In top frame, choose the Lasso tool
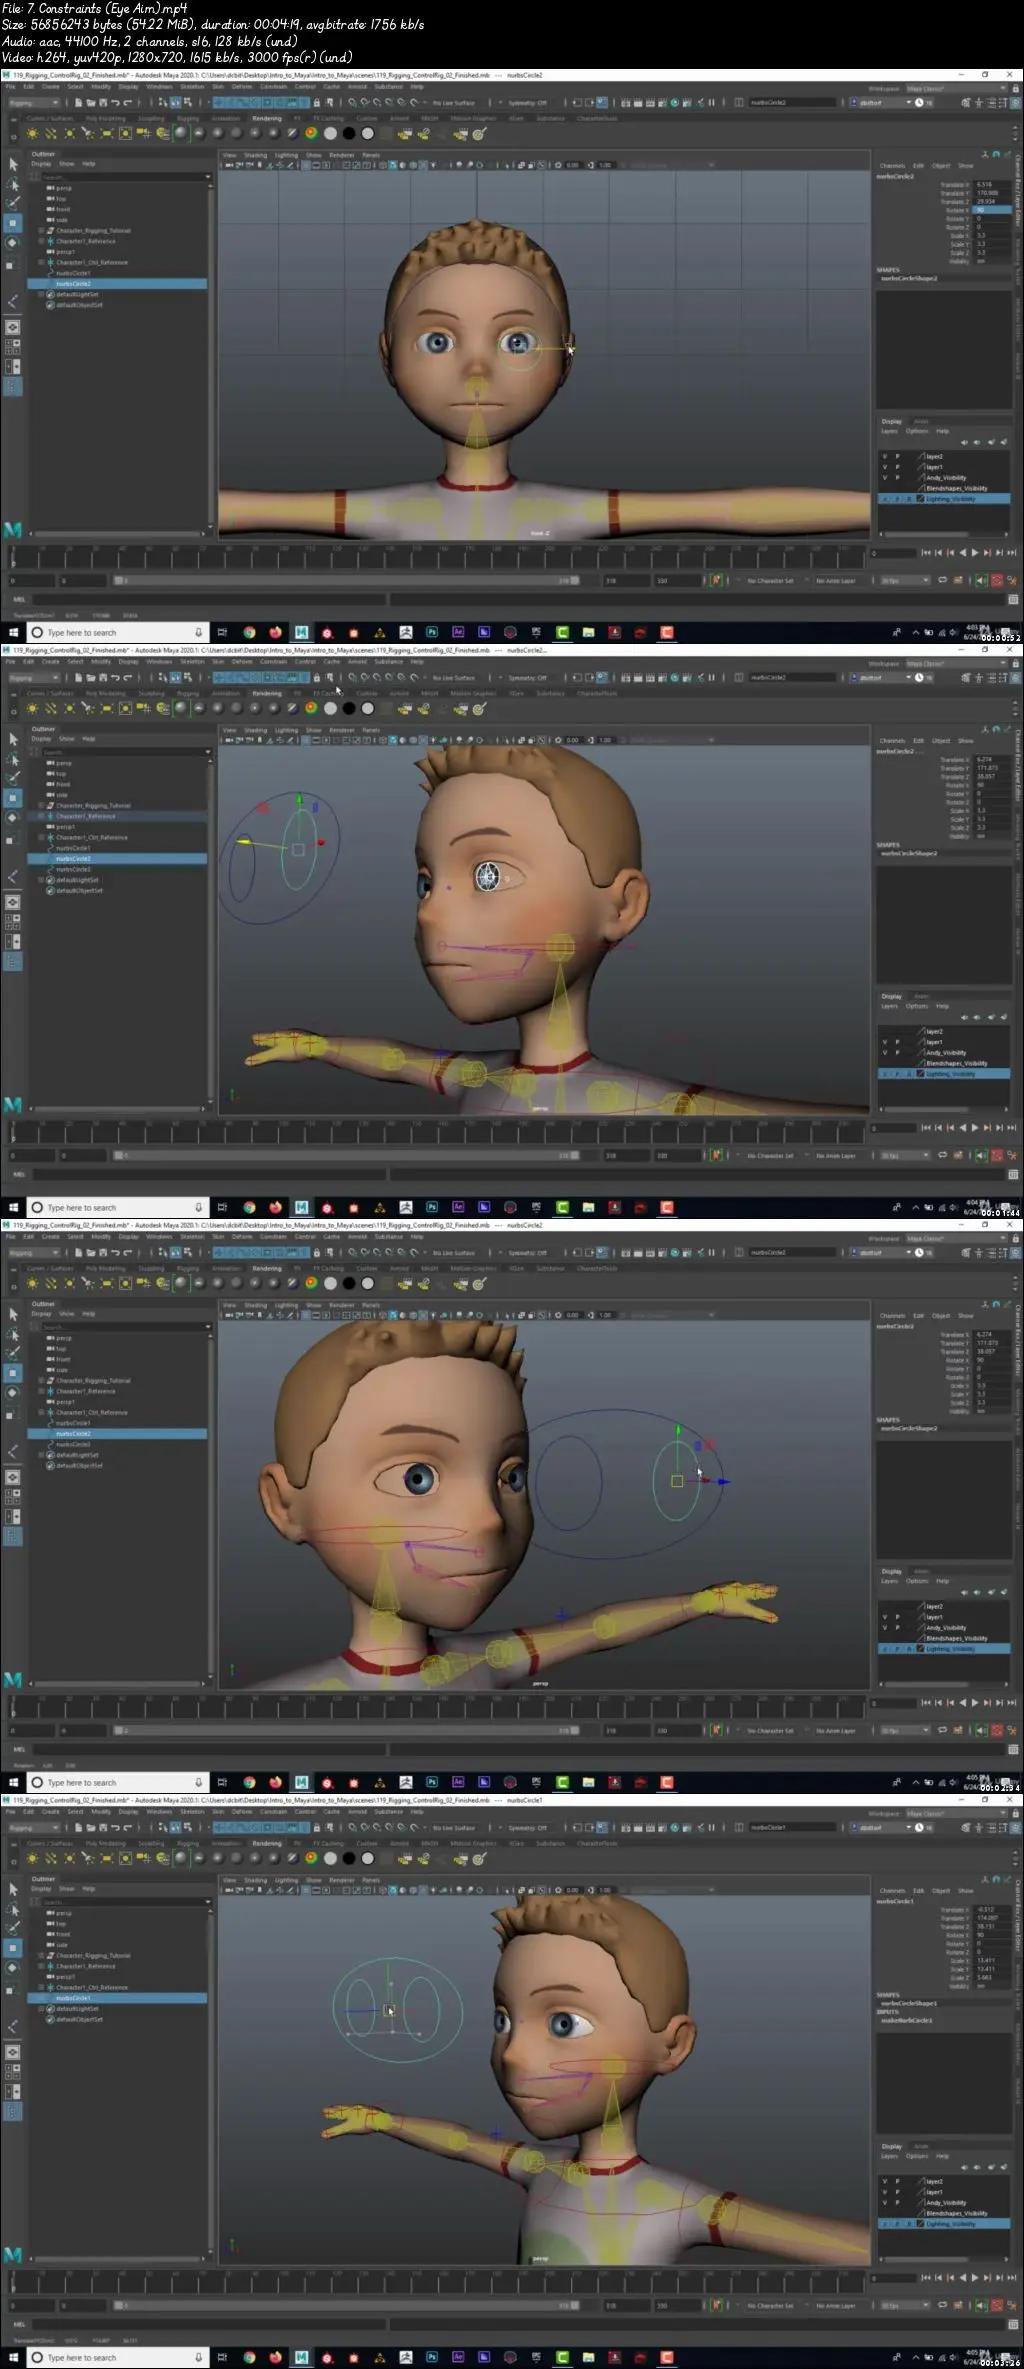This screenshot has width=1024, height=2369. click(x=13, y=184)
